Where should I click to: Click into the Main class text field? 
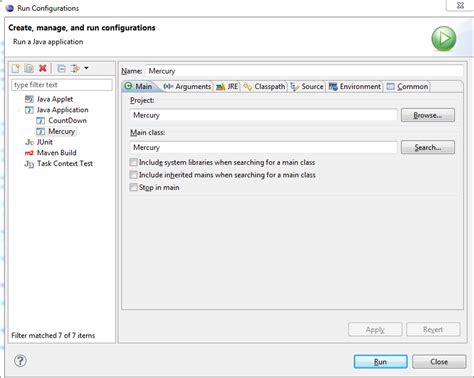[263, 147]
